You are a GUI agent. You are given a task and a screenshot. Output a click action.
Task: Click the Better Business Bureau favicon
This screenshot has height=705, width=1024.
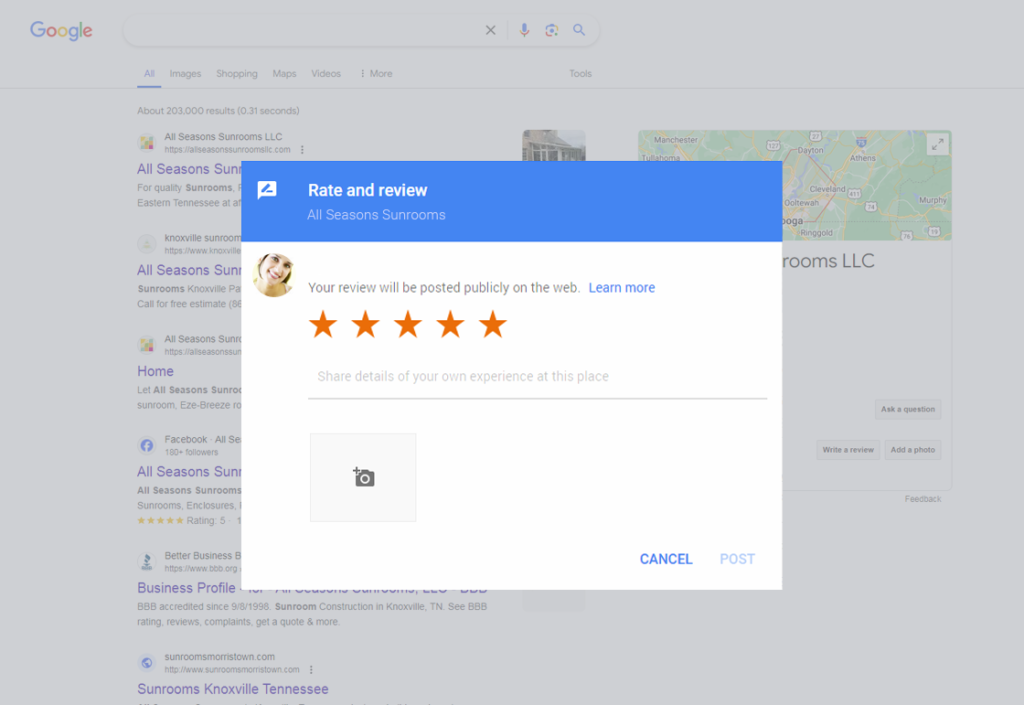(x=147, y=561)
